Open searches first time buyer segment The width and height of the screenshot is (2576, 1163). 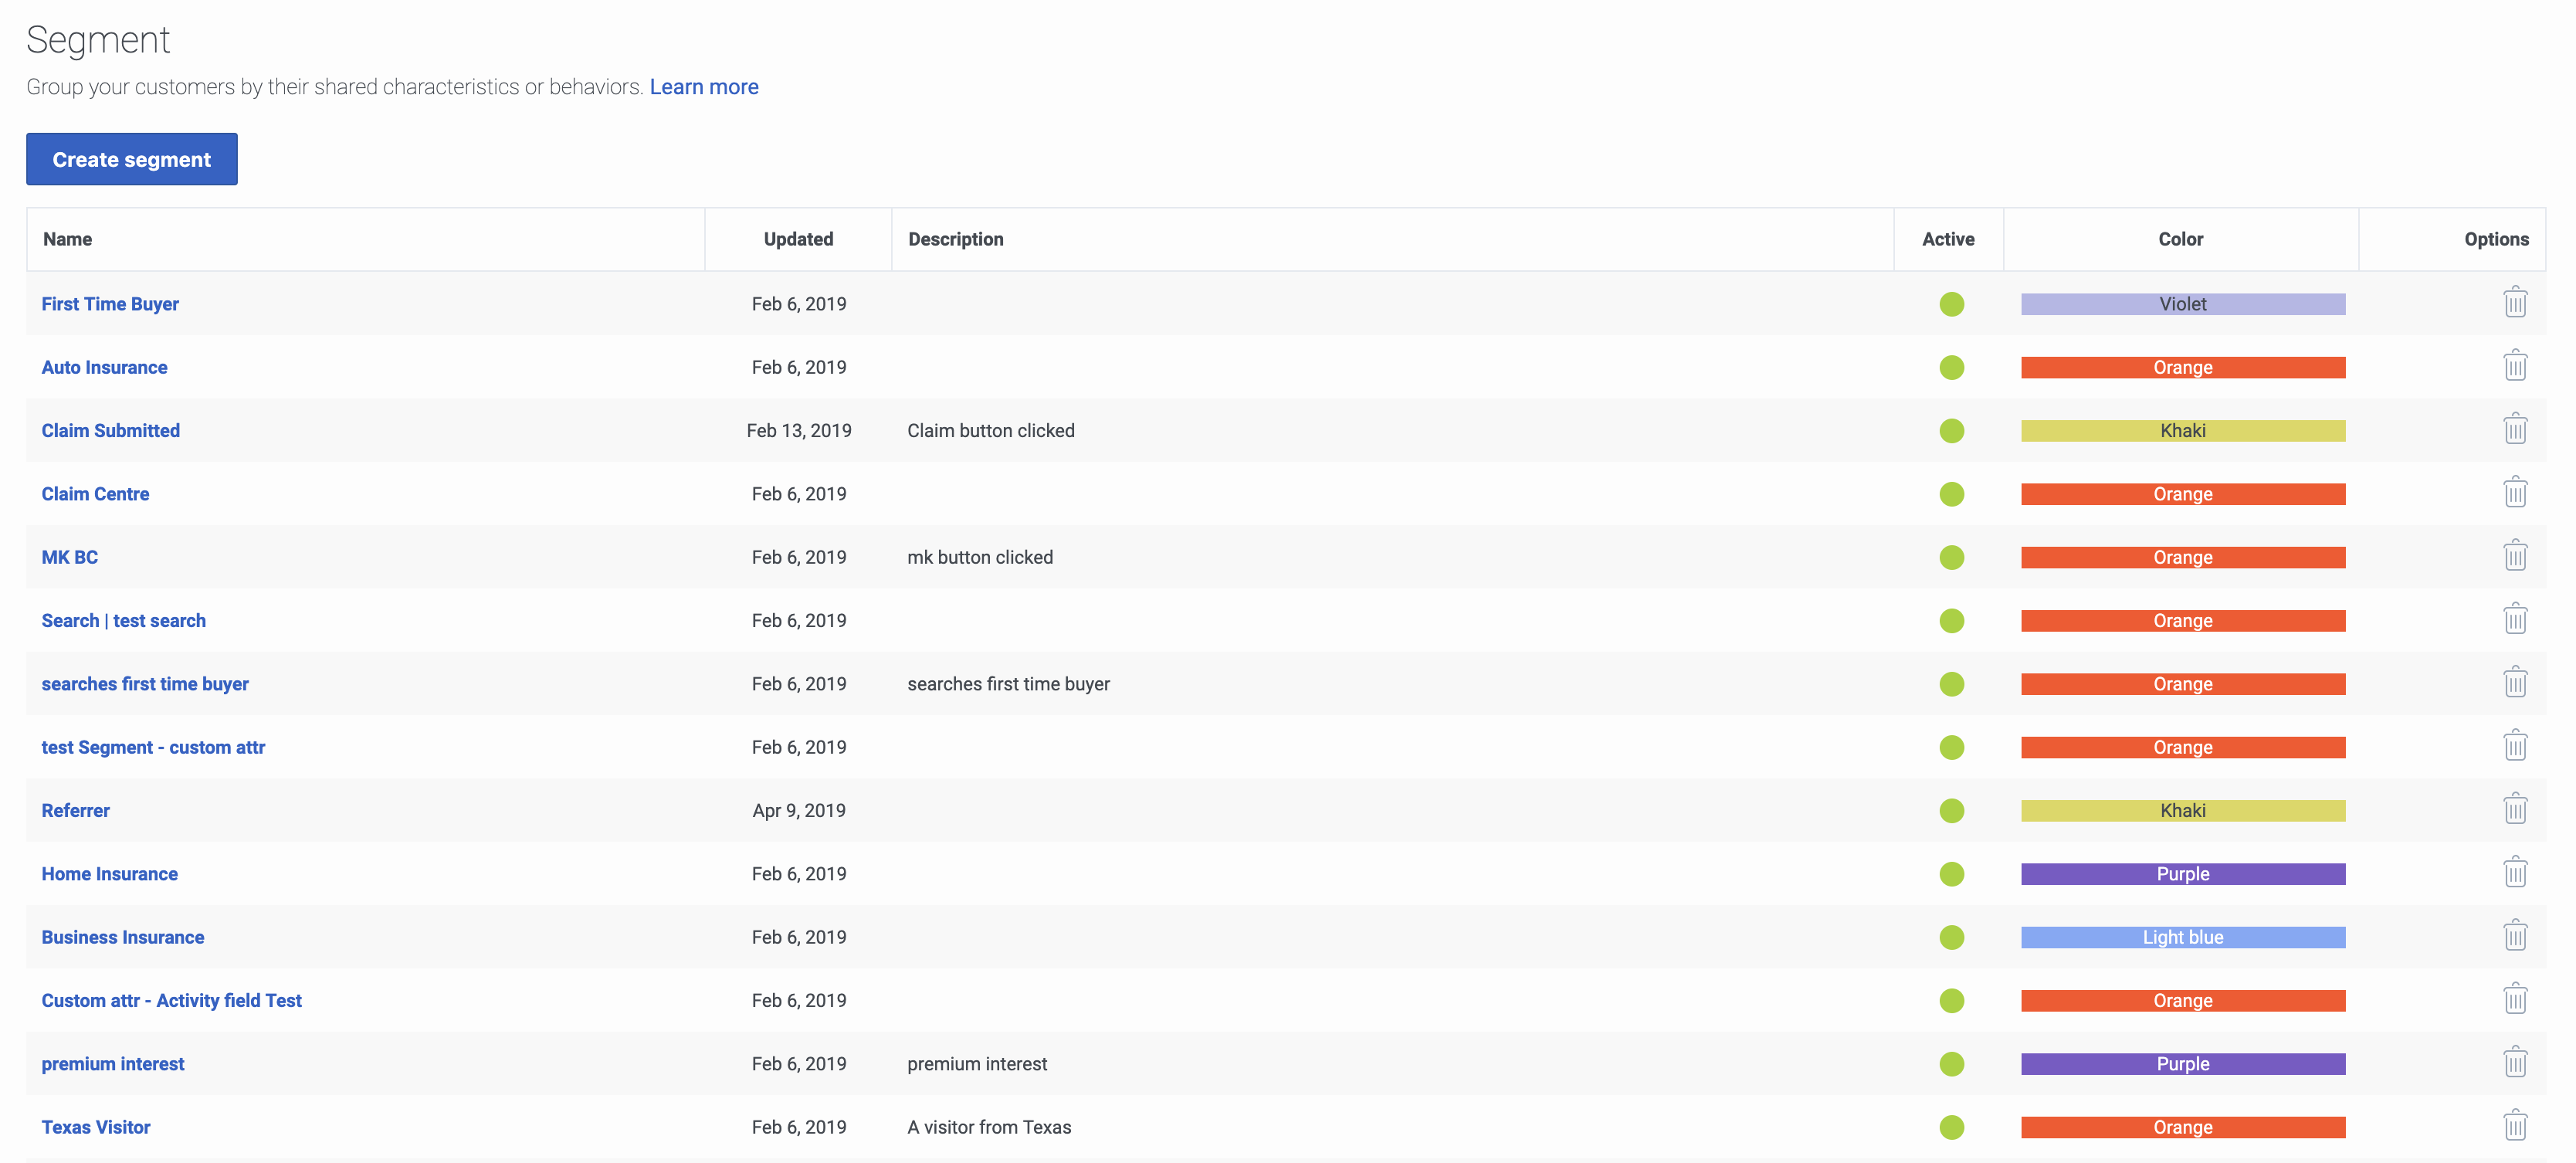(x=145, y=684)
